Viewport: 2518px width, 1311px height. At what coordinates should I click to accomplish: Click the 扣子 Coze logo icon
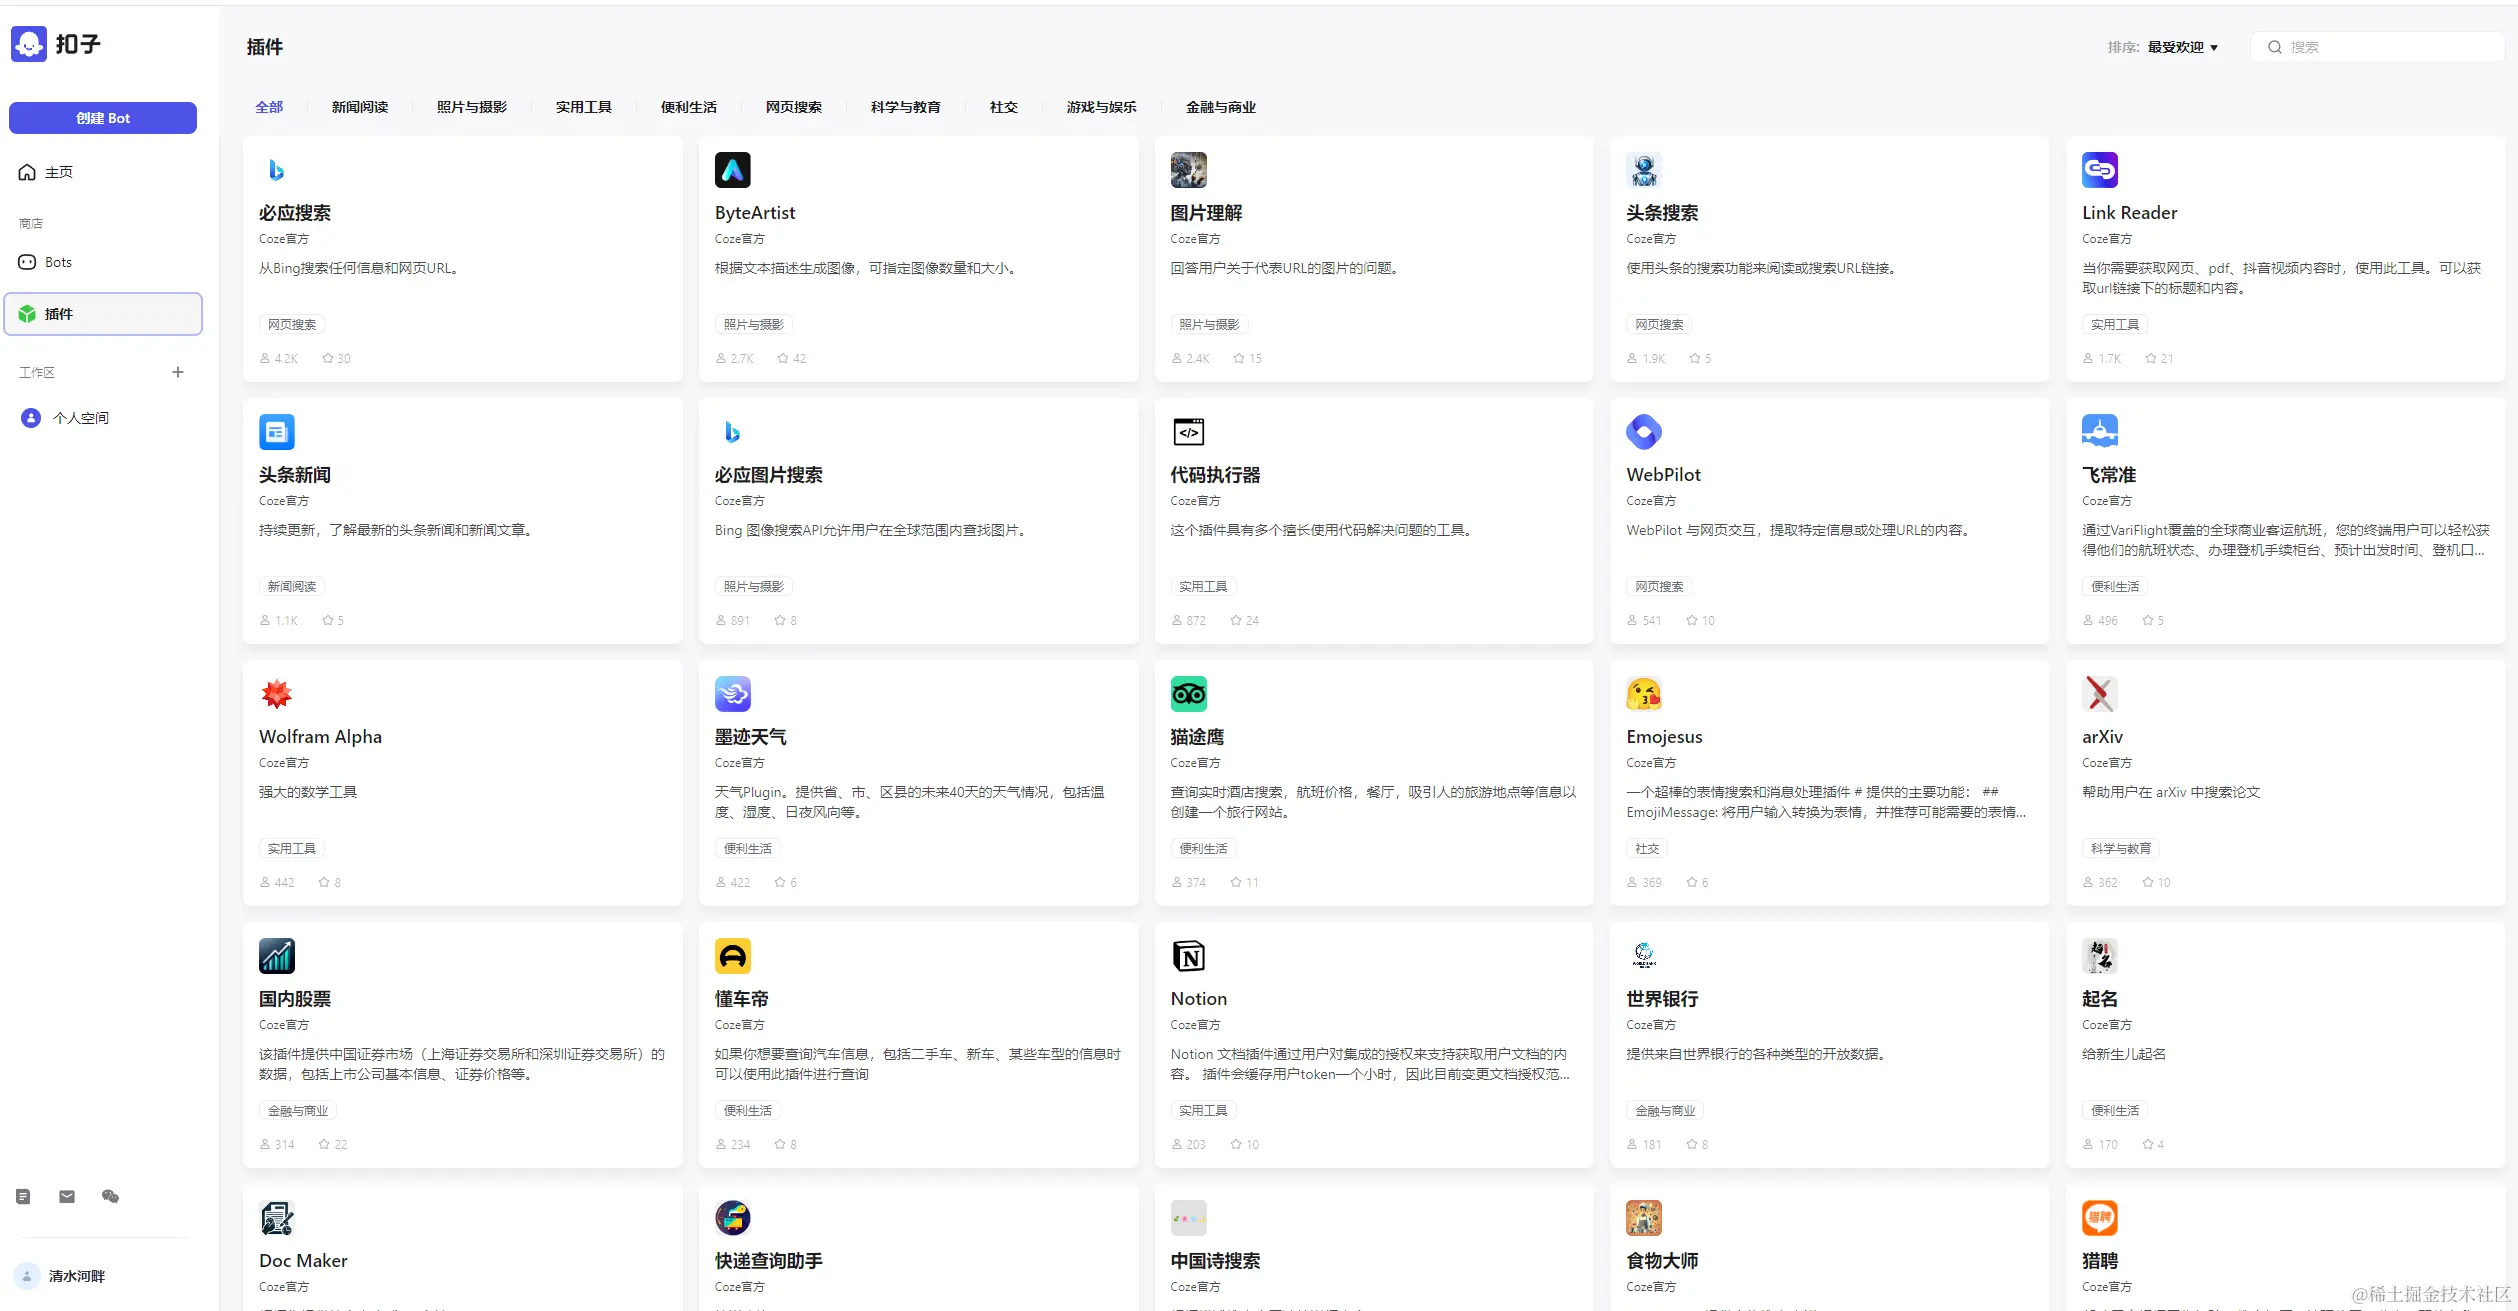pos(29,44)
